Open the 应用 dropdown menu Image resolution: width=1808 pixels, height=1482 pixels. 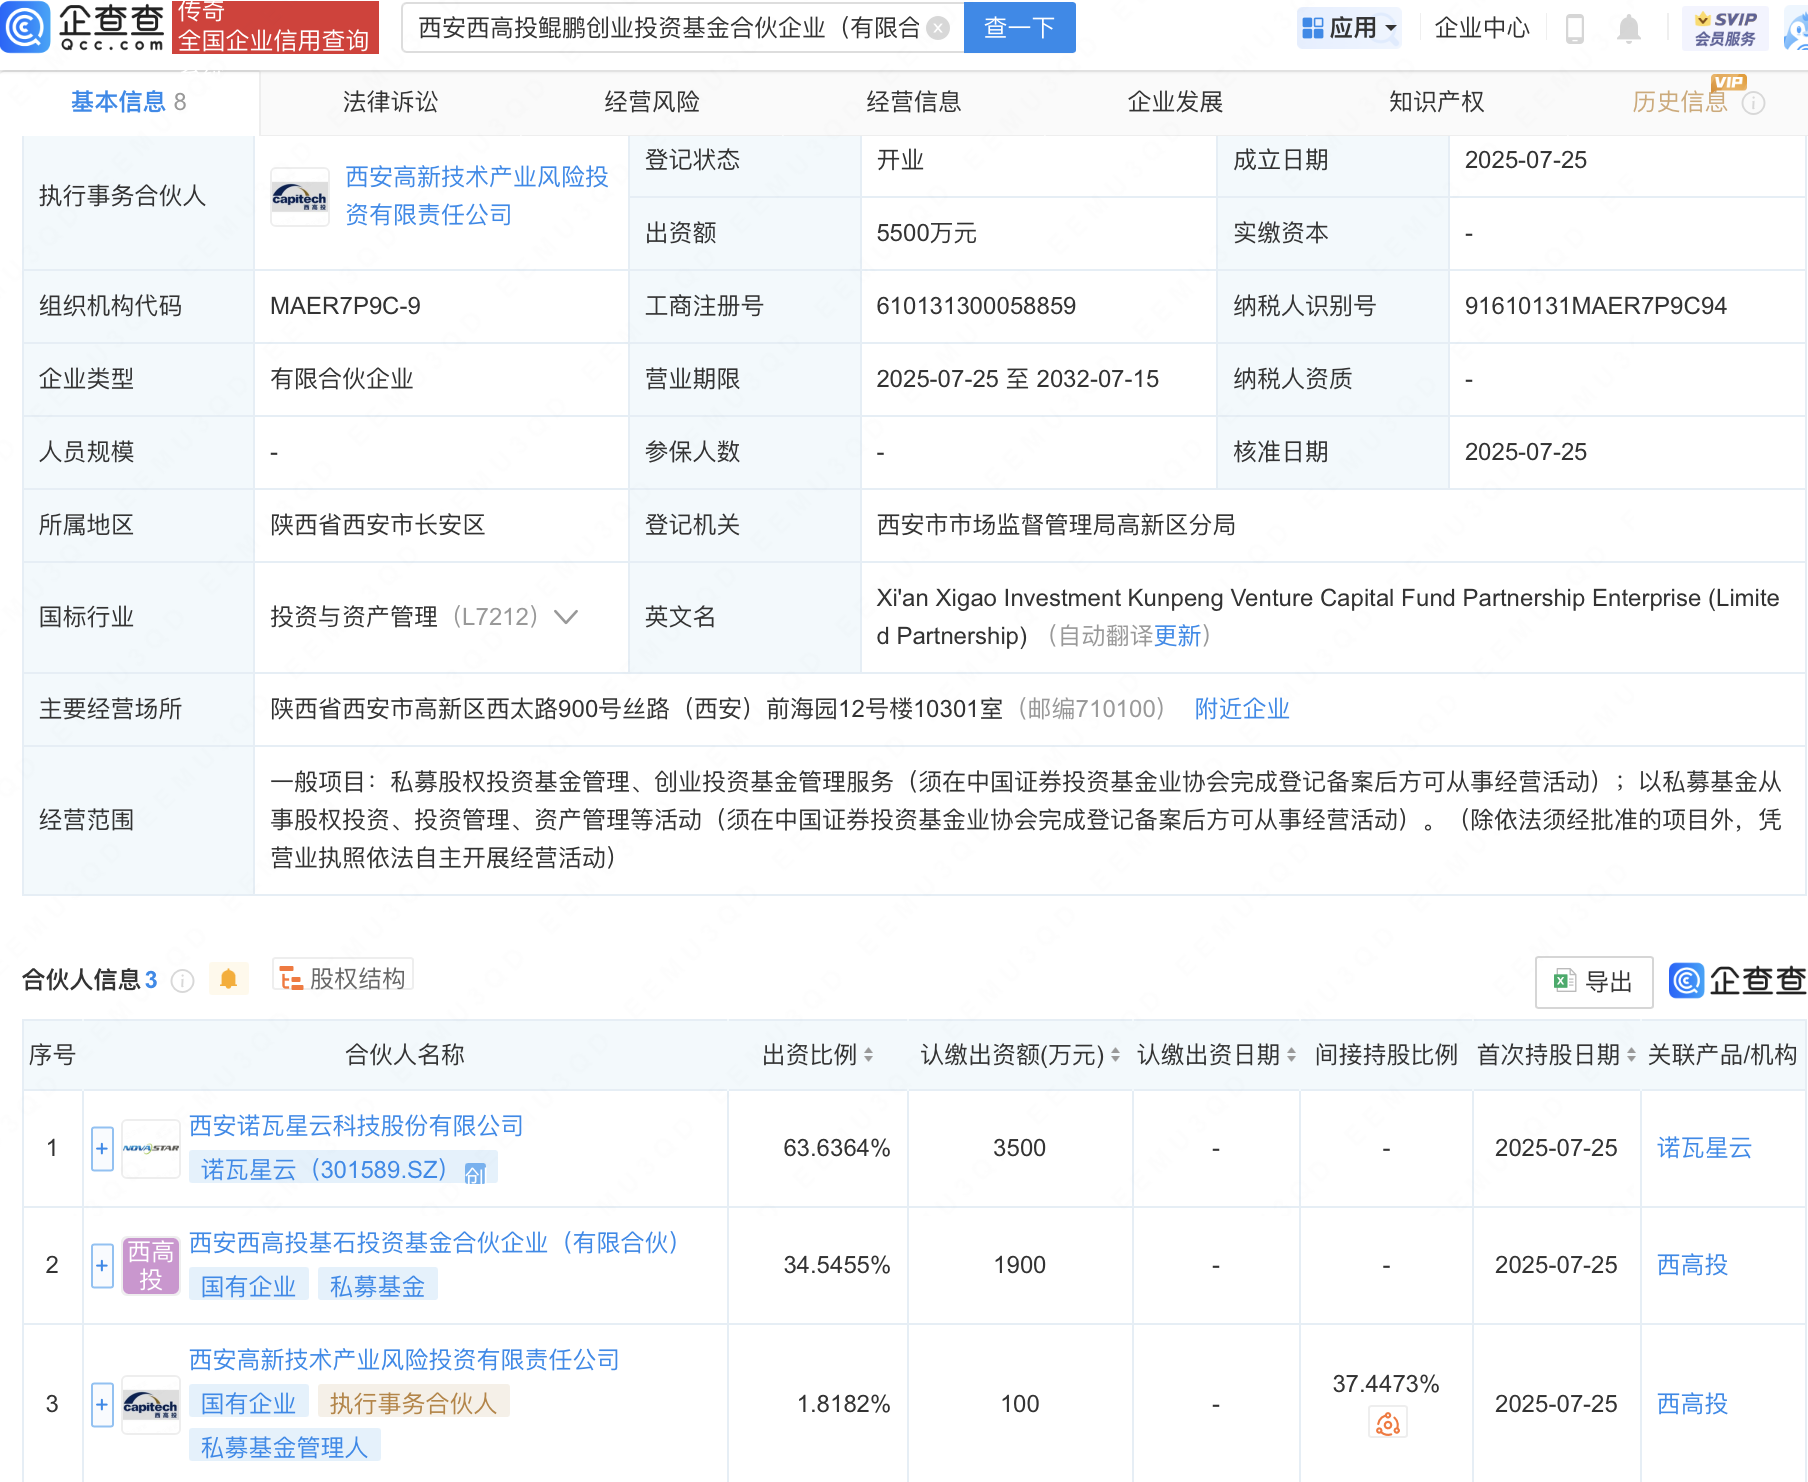(1349, 28)
